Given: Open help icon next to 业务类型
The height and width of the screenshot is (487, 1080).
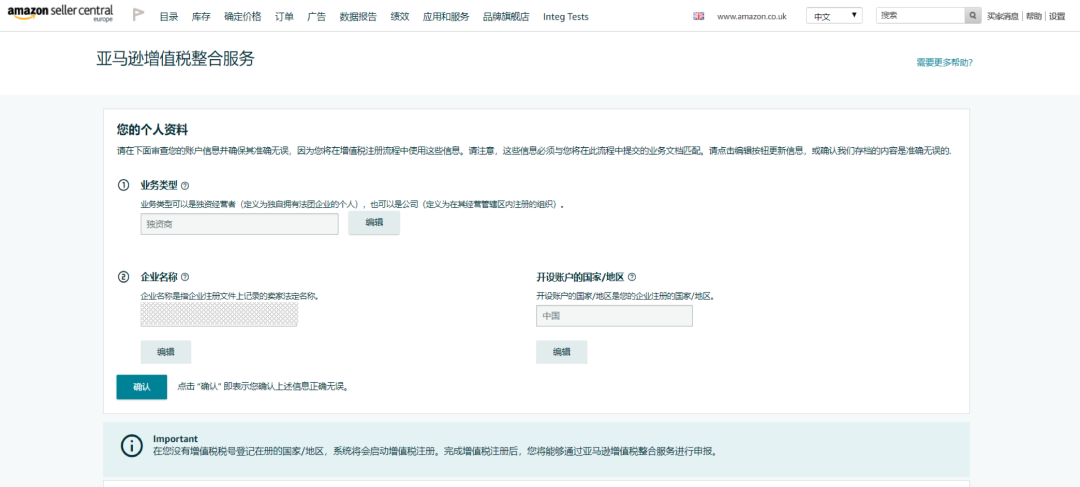Looking at the screenshot, I should pyautogui.click(x=185, y=186).
